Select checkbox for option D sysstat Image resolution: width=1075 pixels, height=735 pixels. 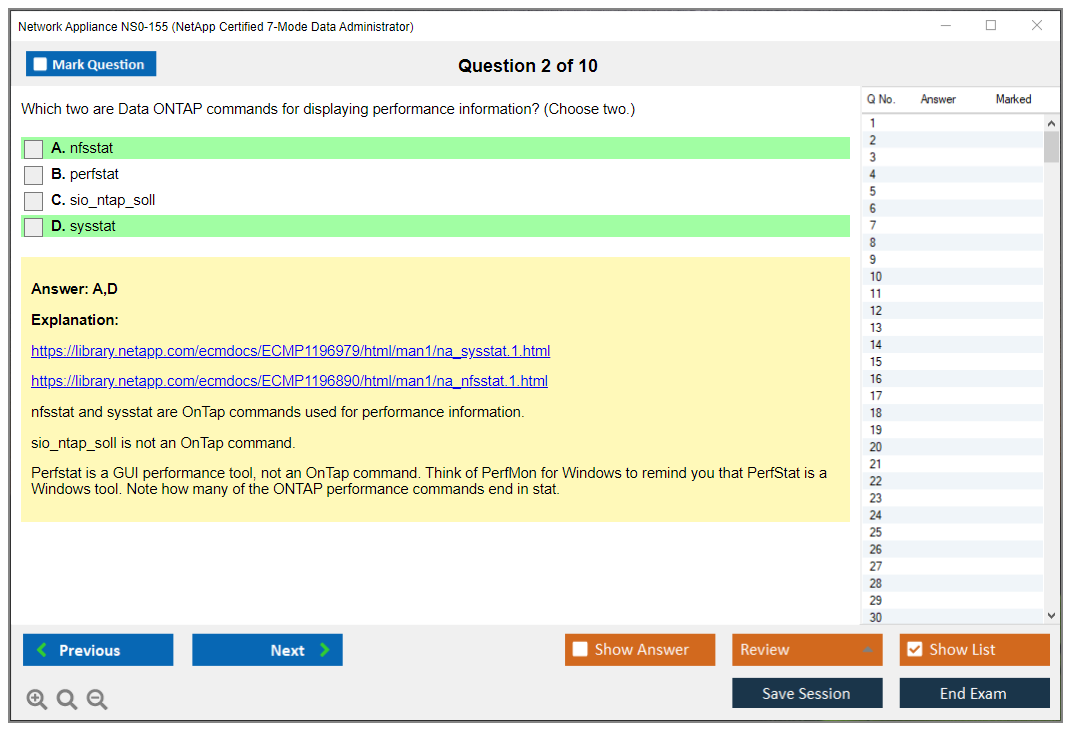[x=34, y=227]
